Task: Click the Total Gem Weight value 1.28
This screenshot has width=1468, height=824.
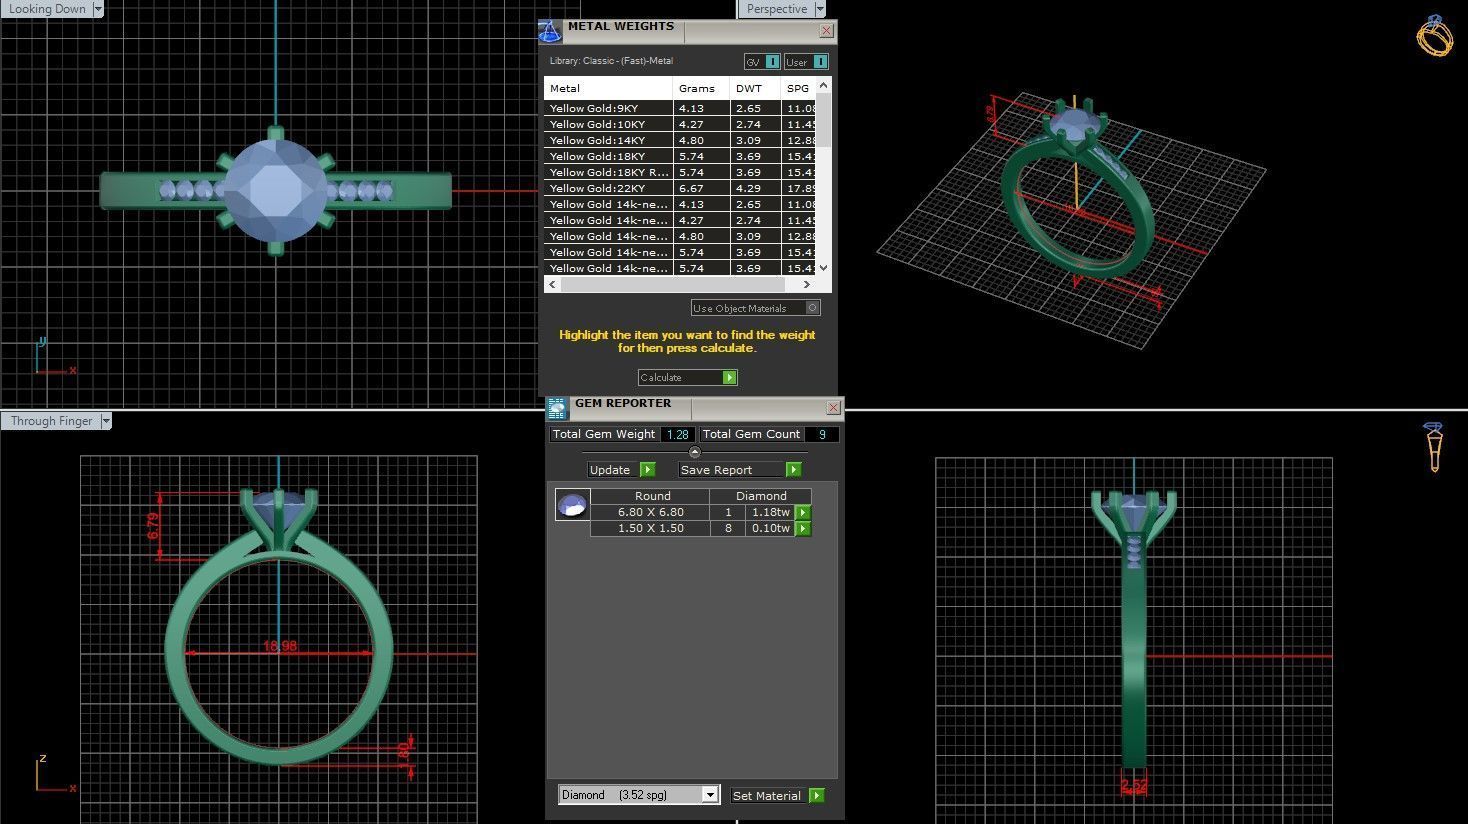Action: click(678, 434)
